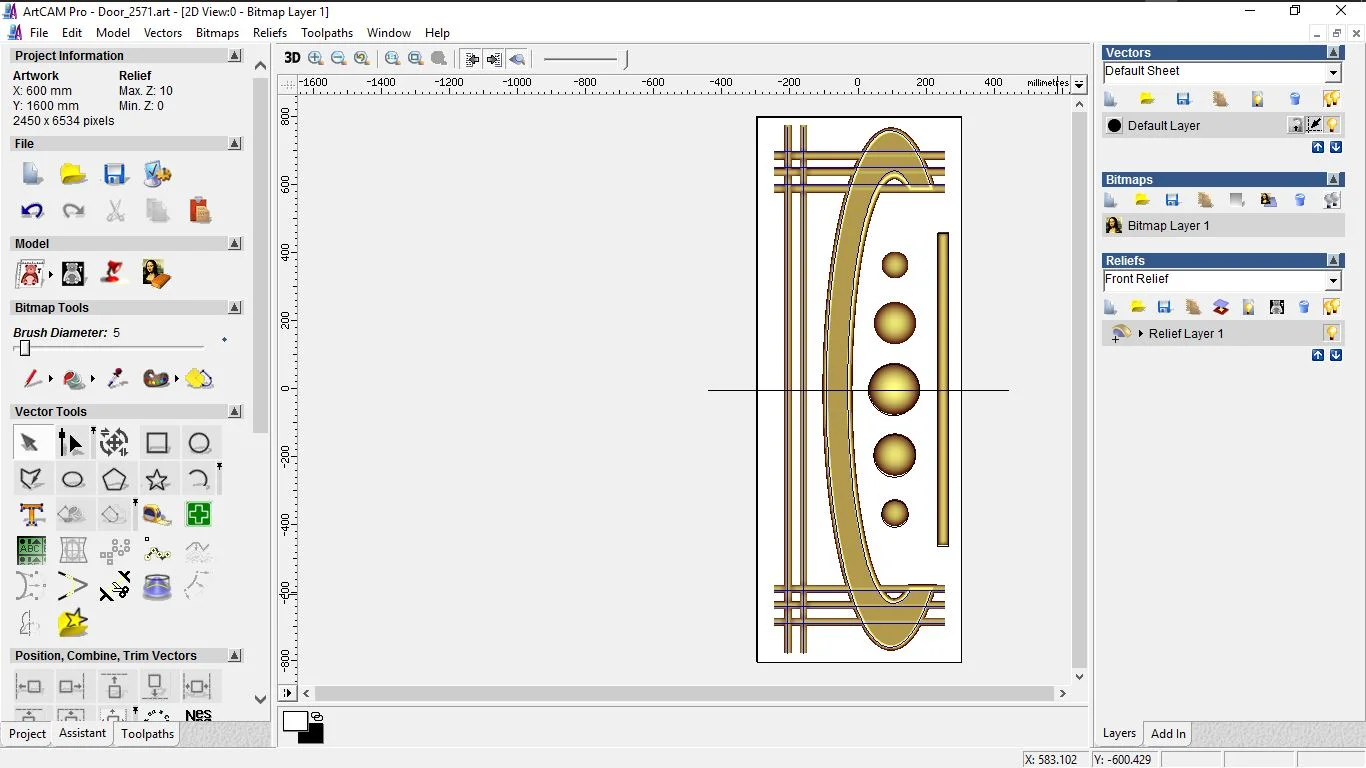Pick the Create Polygon tool
The image size is (1366, 768).
pyautogui.click(x=115, y=480)
